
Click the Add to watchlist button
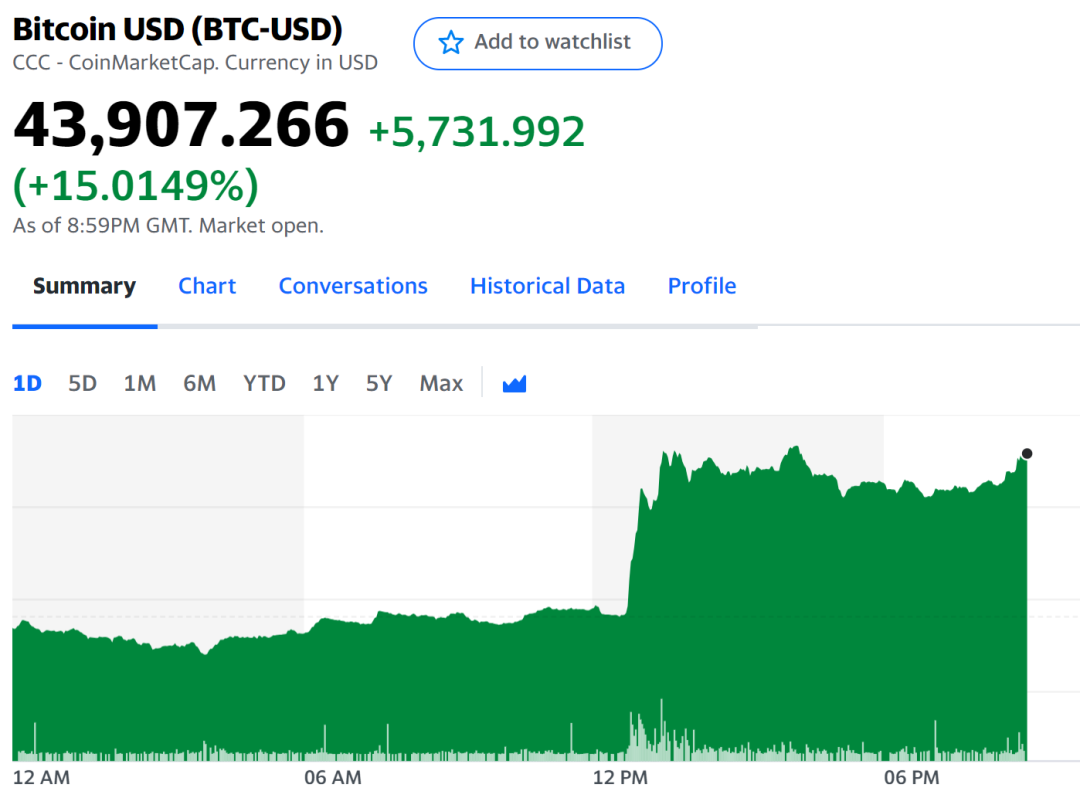coord(538,43)
